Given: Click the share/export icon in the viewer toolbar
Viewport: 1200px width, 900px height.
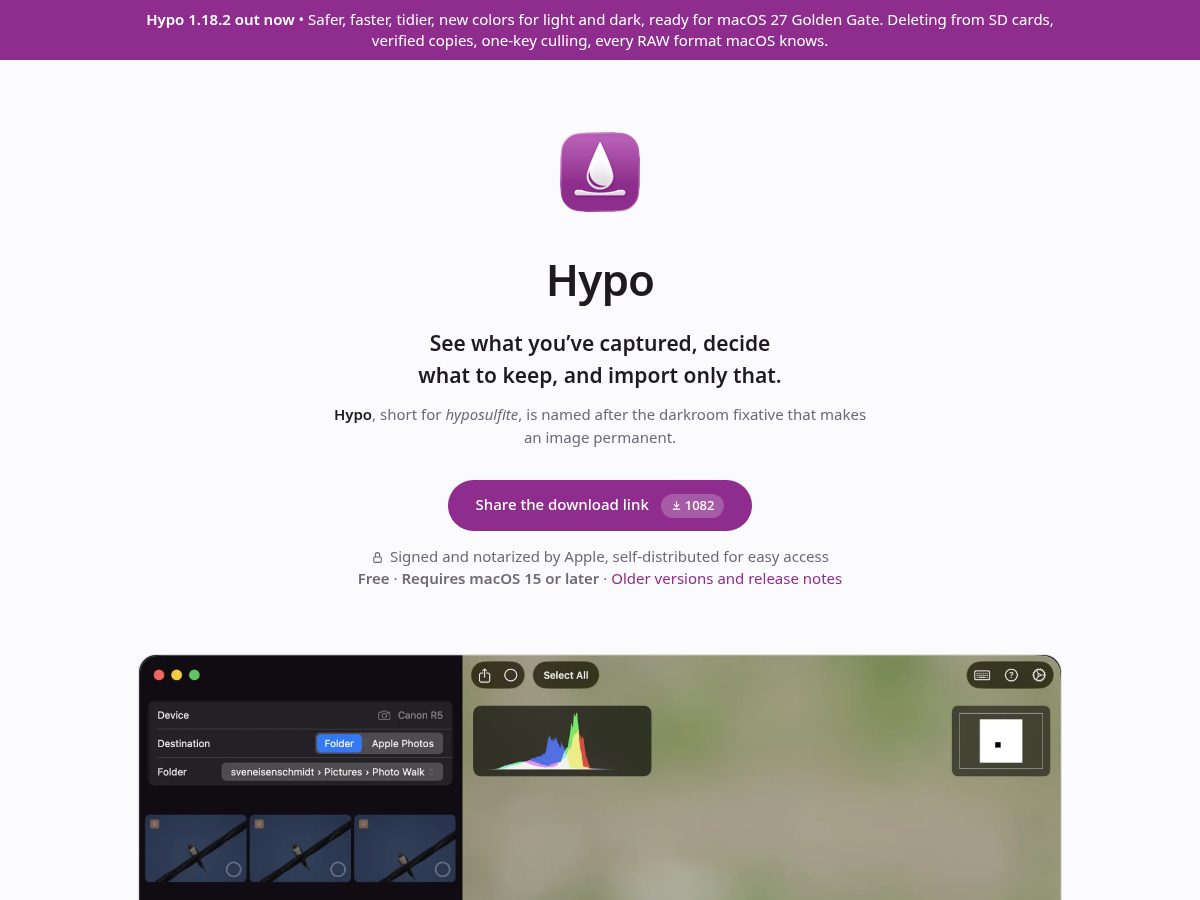Looking at the screenshot, I should click(485, 675).
